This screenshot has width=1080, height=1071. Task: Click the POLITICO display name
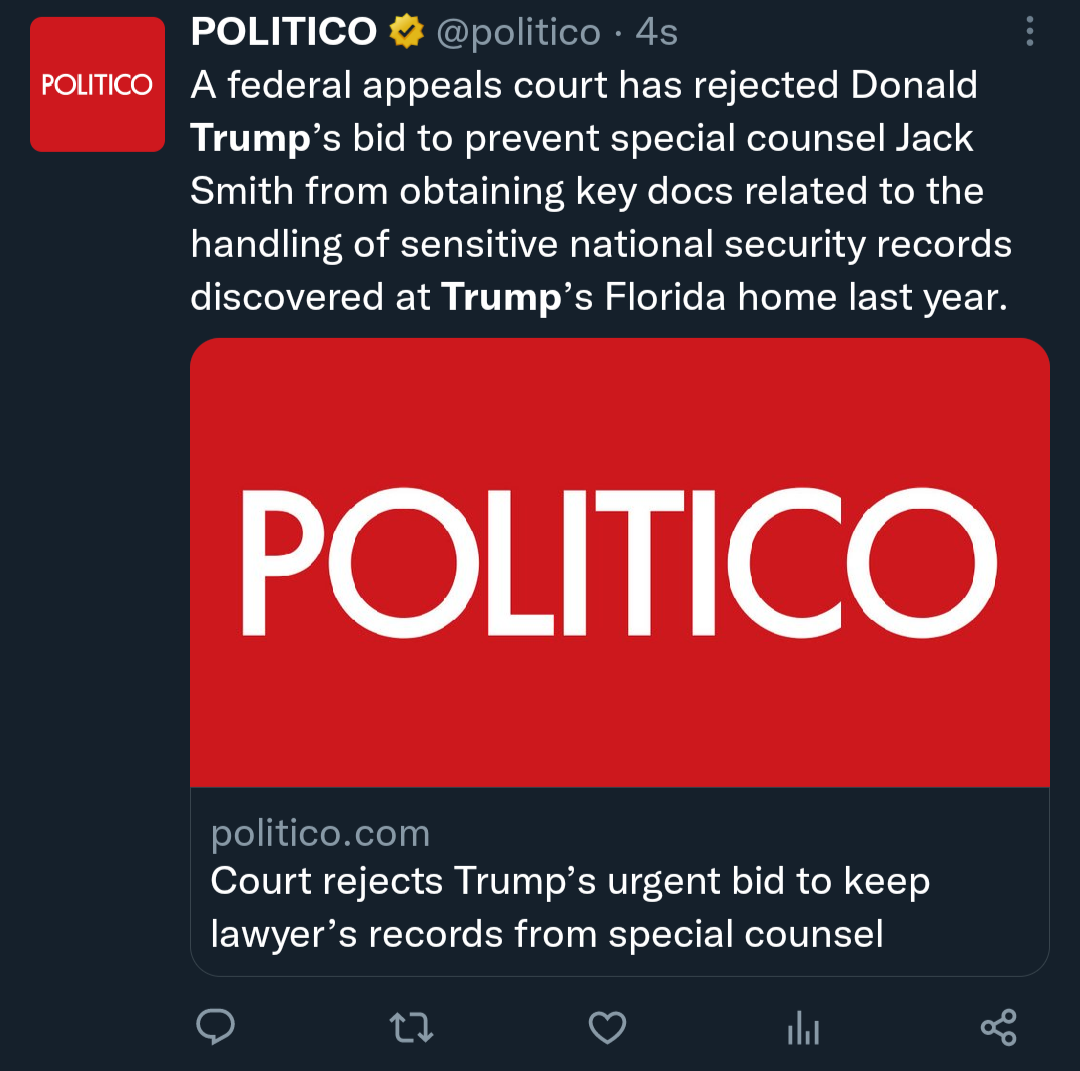283,33
